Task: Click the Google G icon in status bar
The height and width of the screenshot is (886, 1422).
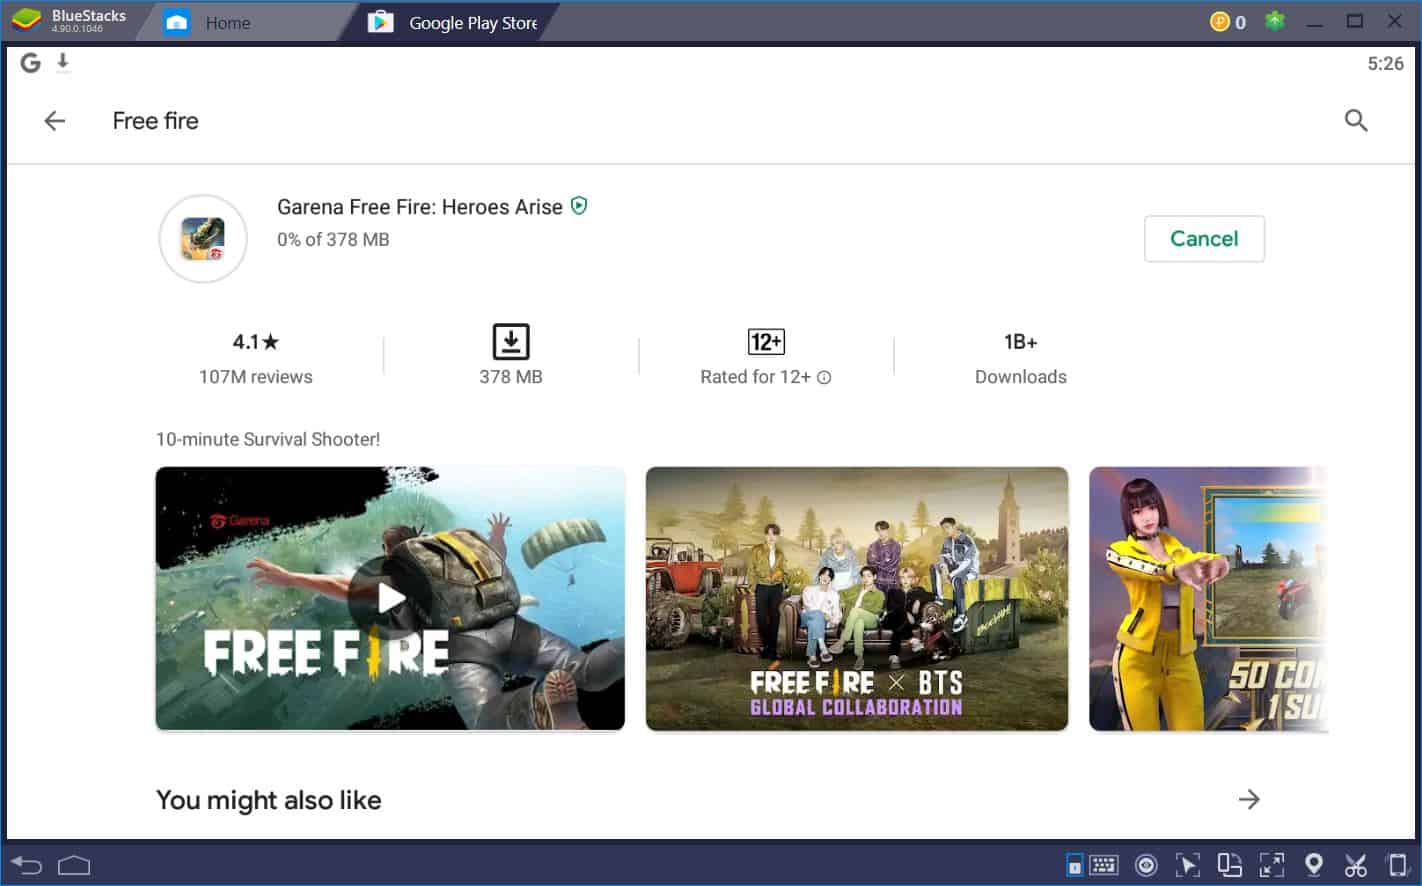Action: tap(31, 63)
